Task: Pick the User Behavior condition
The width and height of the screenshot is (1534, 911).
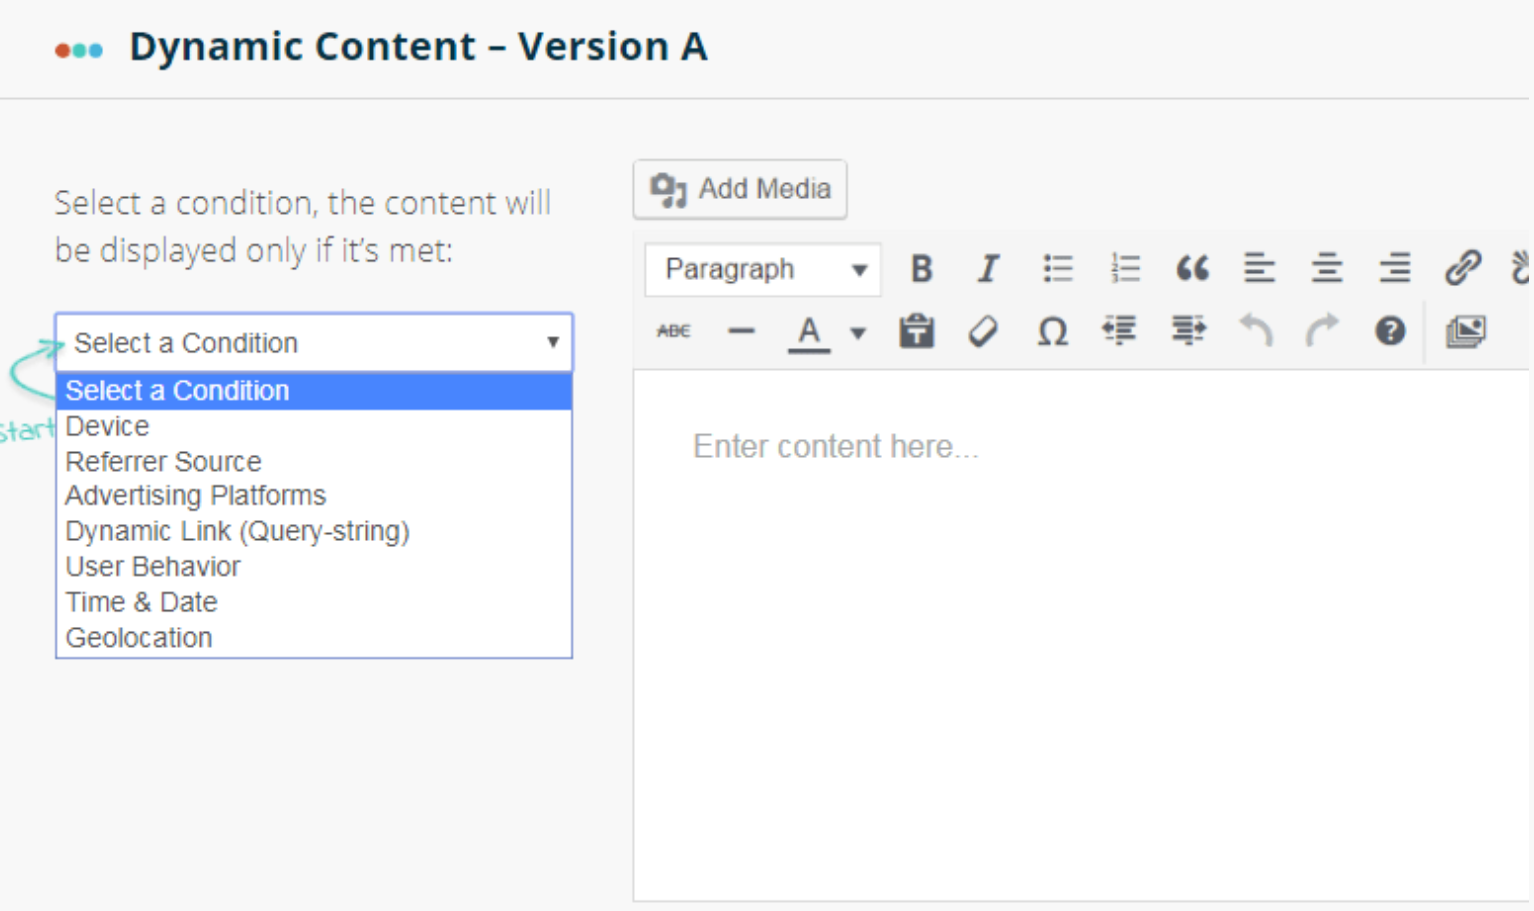Action: pyautogui.click(x=153, y=567)
